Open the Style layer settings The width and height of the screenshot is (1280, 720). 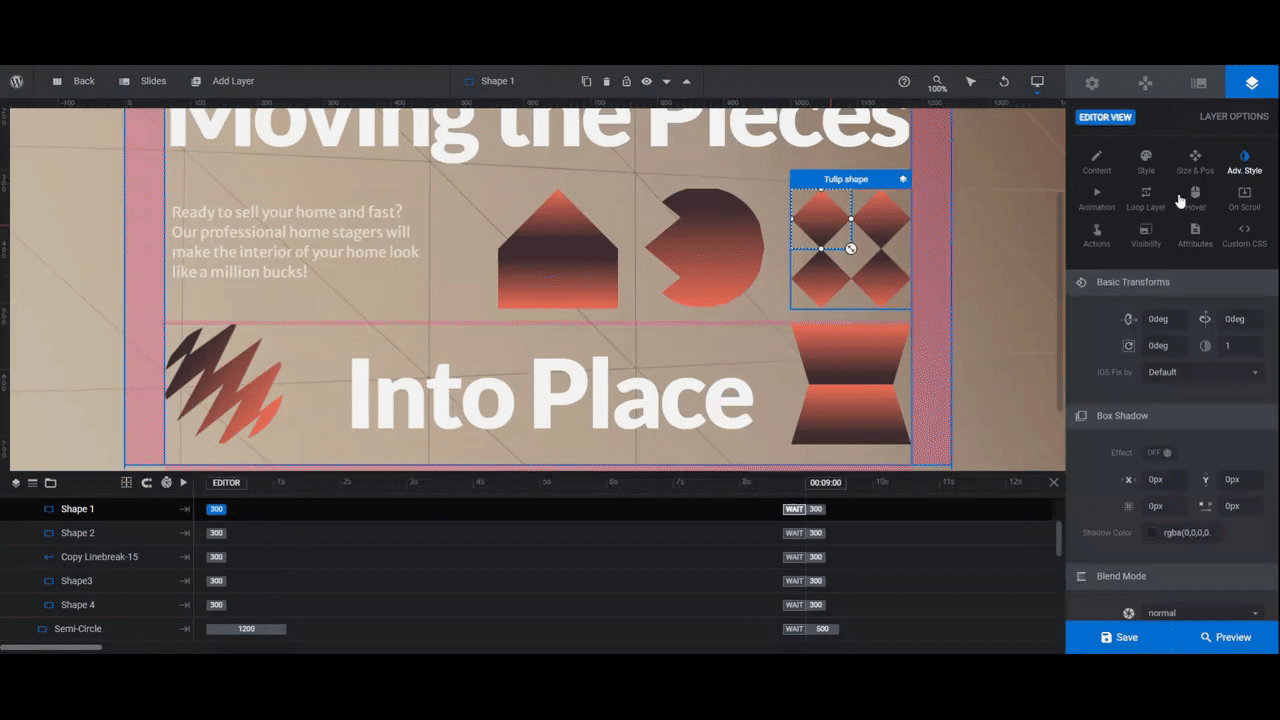coord(1146,162)
